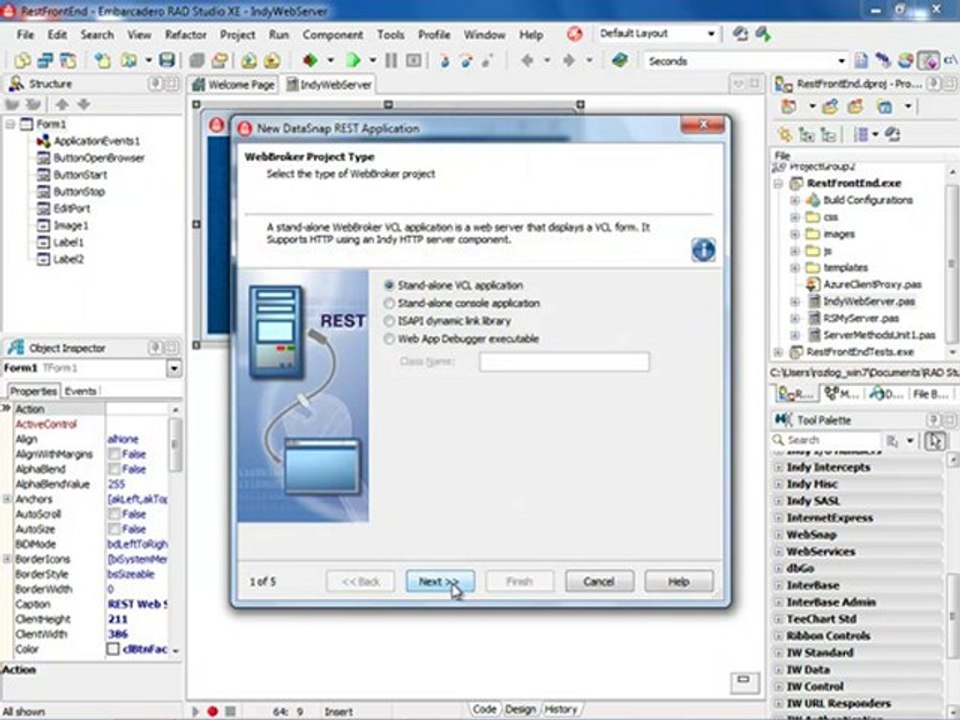This screenshot has width=960, height=720.
Task: Toggle the AutoSize False checkbox
Action: (114, 529)
